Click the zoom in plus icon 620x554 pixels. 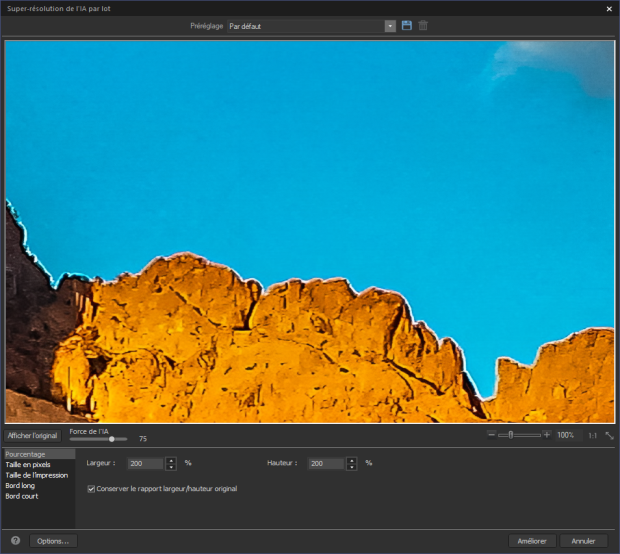point(547,435)
